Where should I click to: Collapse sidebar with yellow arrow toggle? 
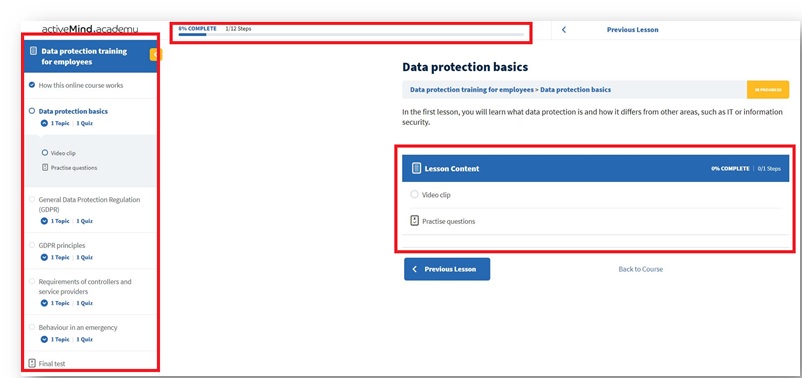155,54
